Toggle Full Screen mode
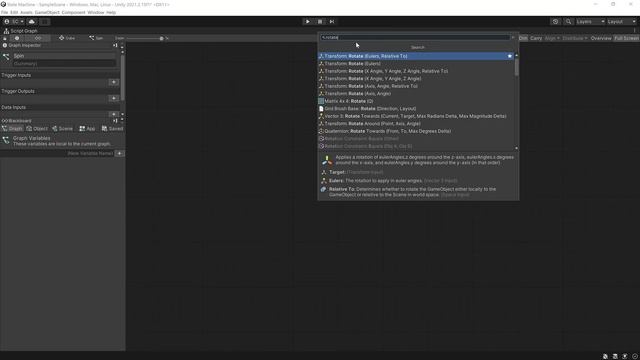 pyautogui.click(x=626, y=38)
